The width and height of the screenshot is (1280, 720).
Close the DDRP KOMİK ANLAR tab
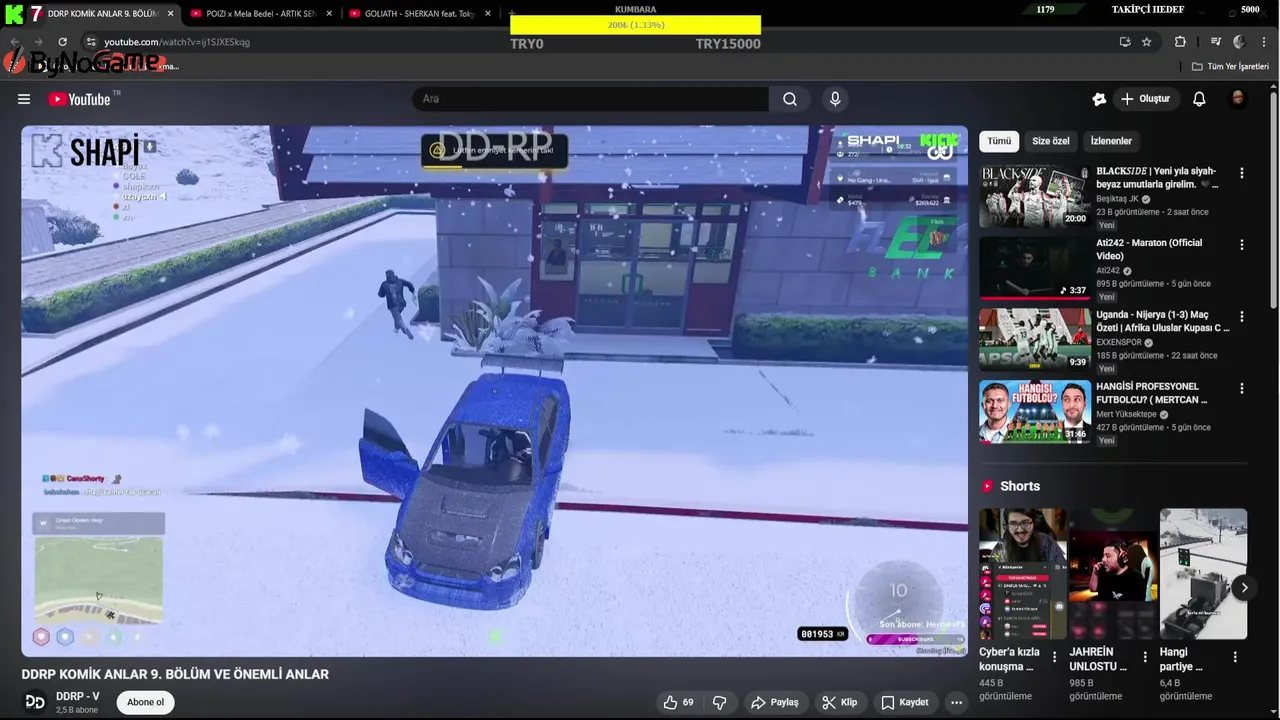click(x=170, y=14)
